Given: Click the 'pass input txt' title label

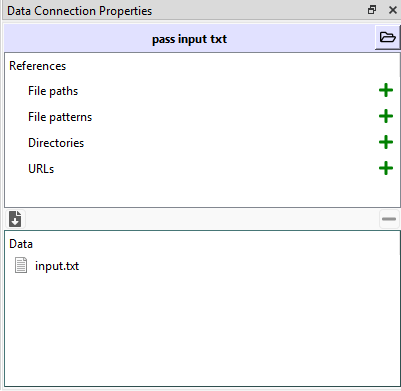Looking at the screenshot, I should [x=189, y=39].
